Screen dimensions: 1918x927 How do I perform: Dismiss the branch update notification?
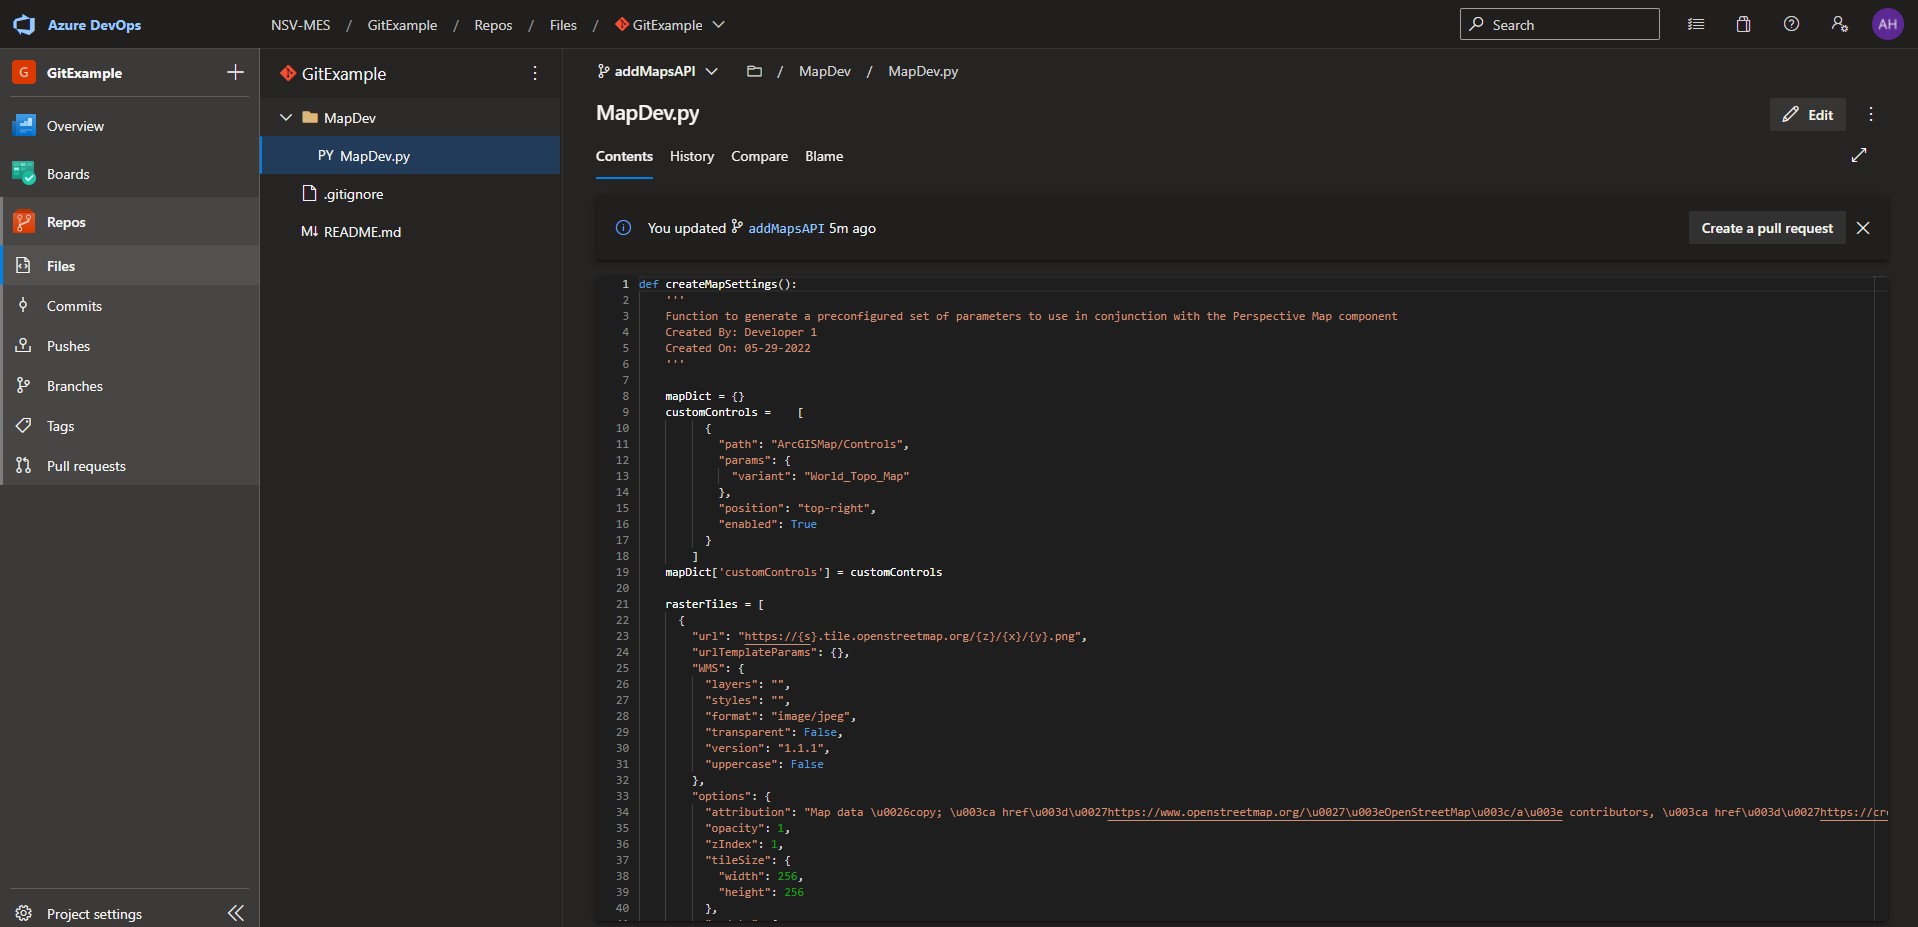tap(1863, 228)
